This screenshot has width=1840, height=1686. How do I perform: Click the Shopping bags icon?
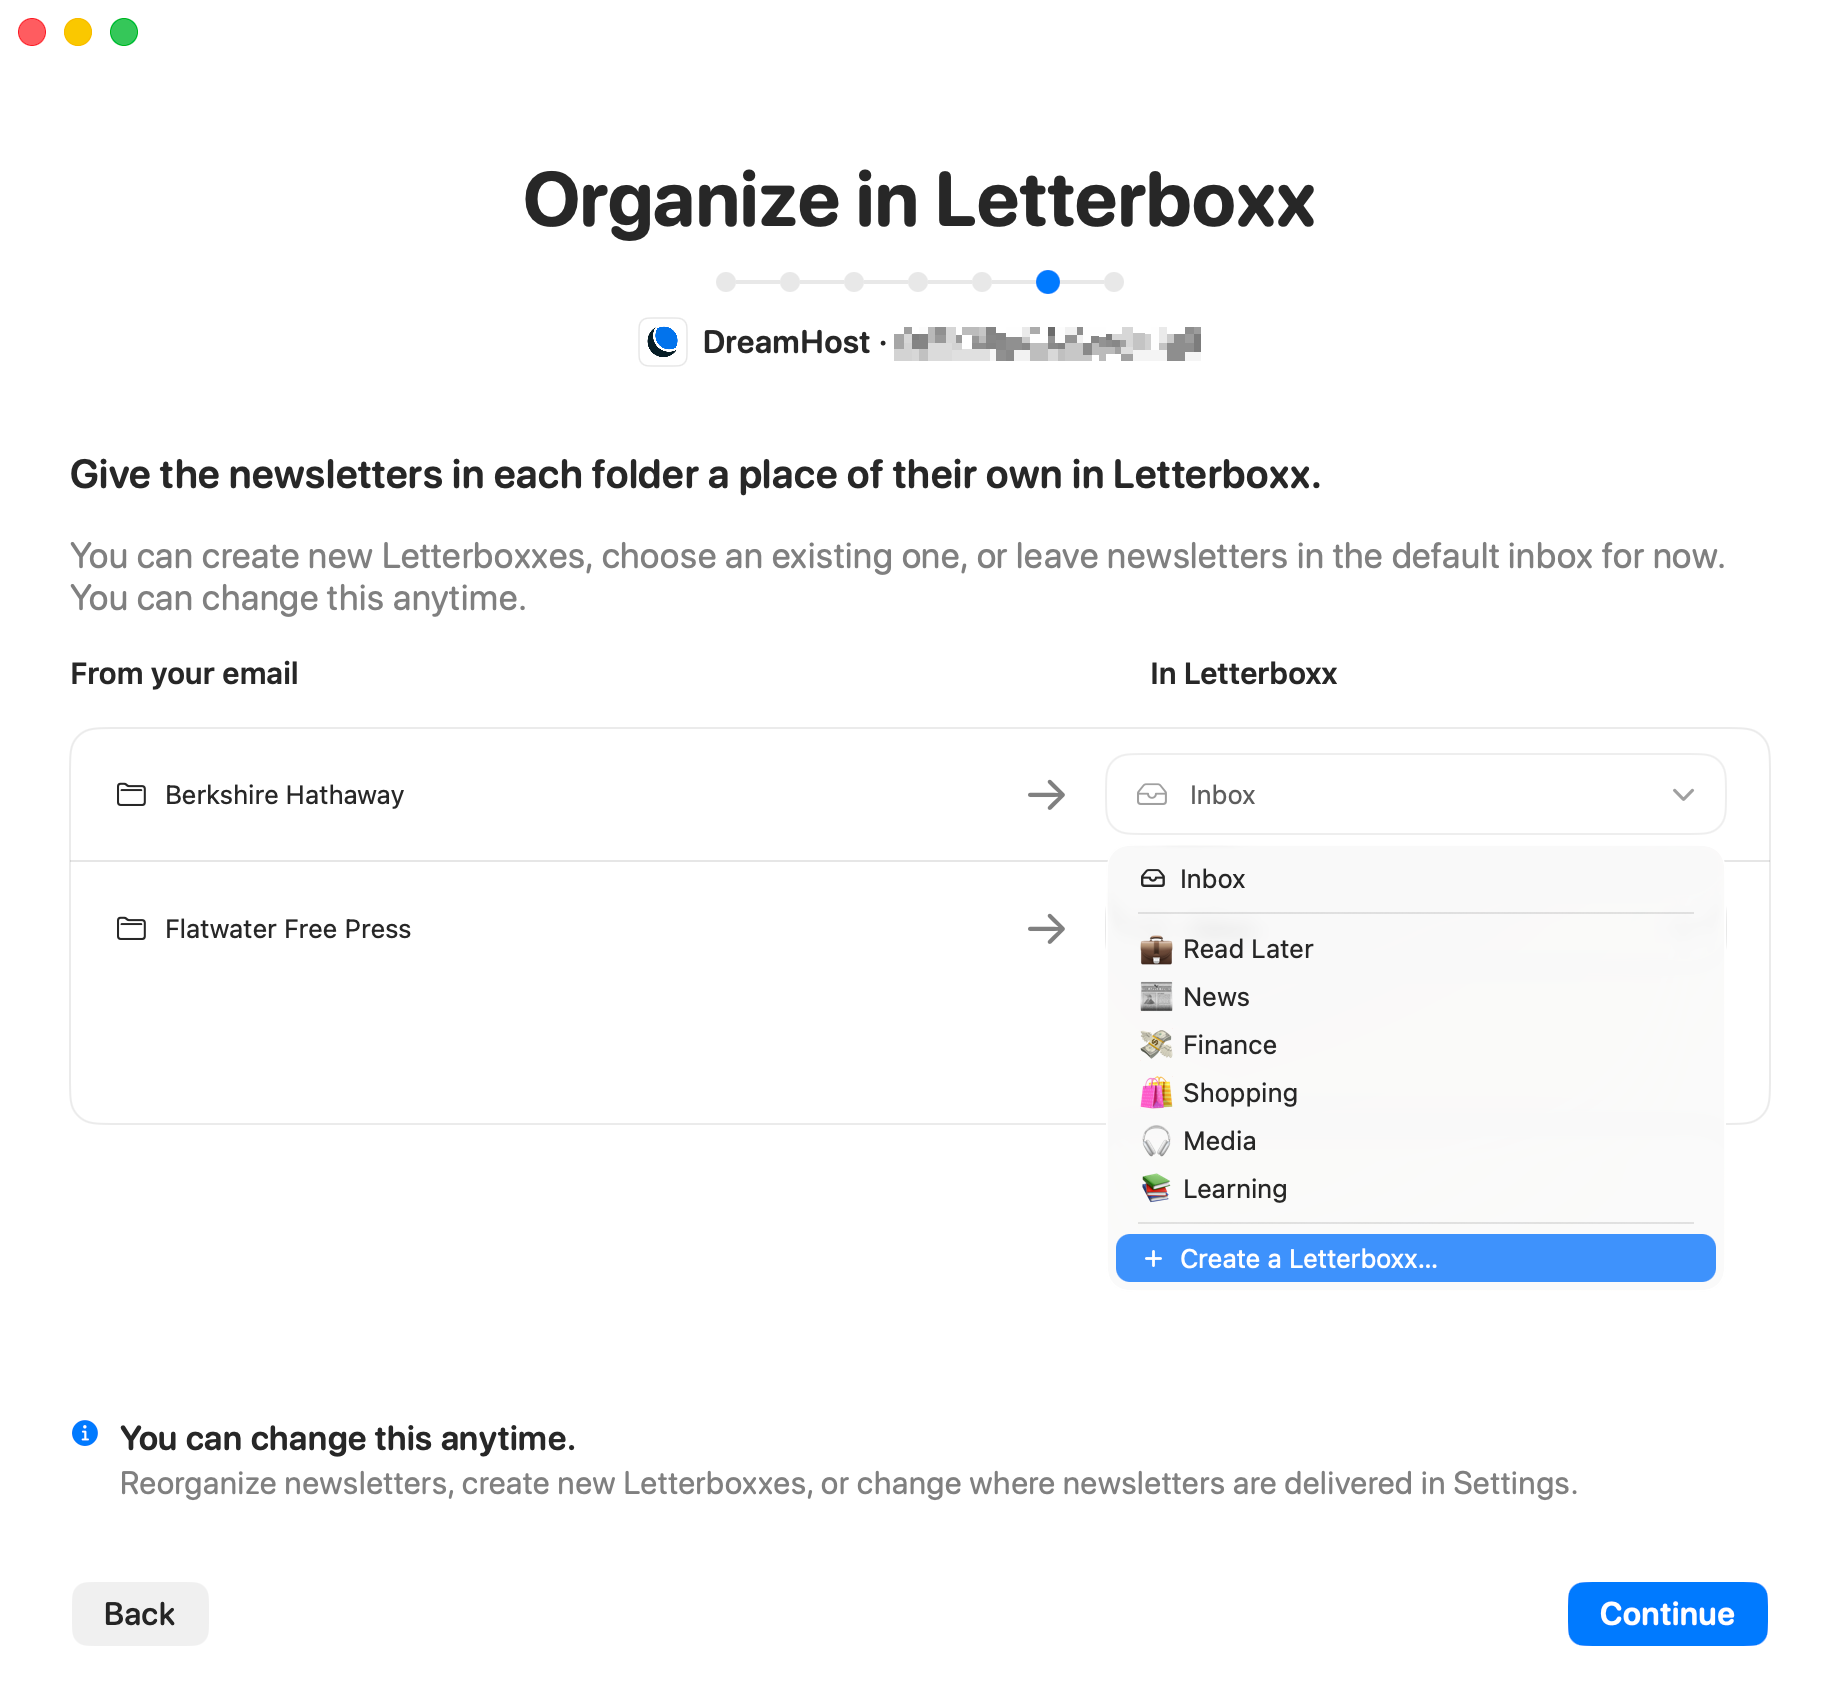click(x=1156, y=1093)
